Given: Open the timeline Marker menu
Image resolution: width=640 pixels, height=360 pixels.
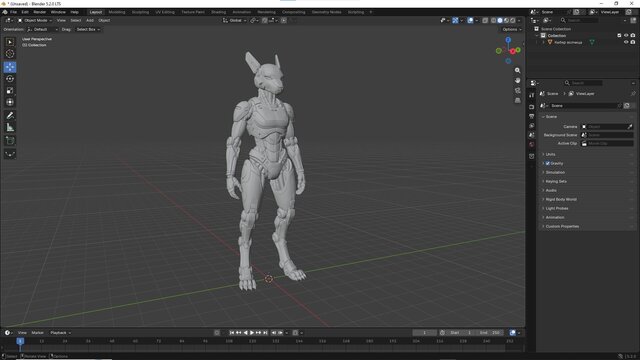Looking at the screenshot, I should coord(38,333).
